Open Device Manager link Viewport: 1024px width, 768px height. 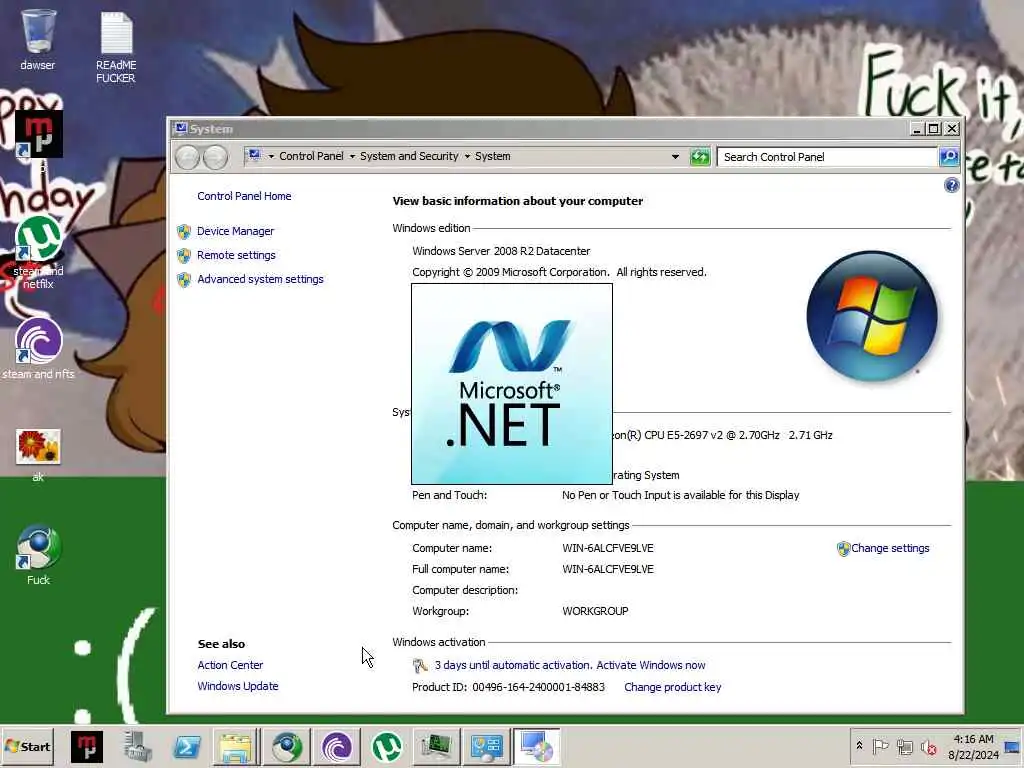pos(236,231)
